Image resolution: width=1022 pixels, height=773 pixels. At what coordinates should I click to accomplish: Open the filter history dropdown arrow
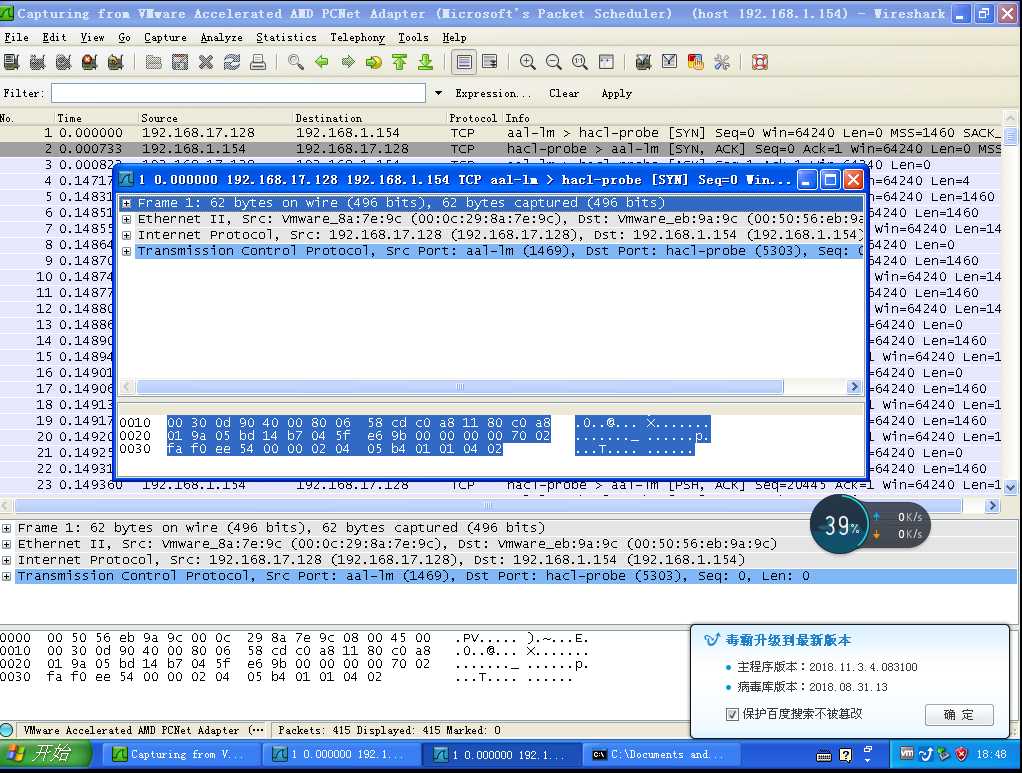(439, 93)
